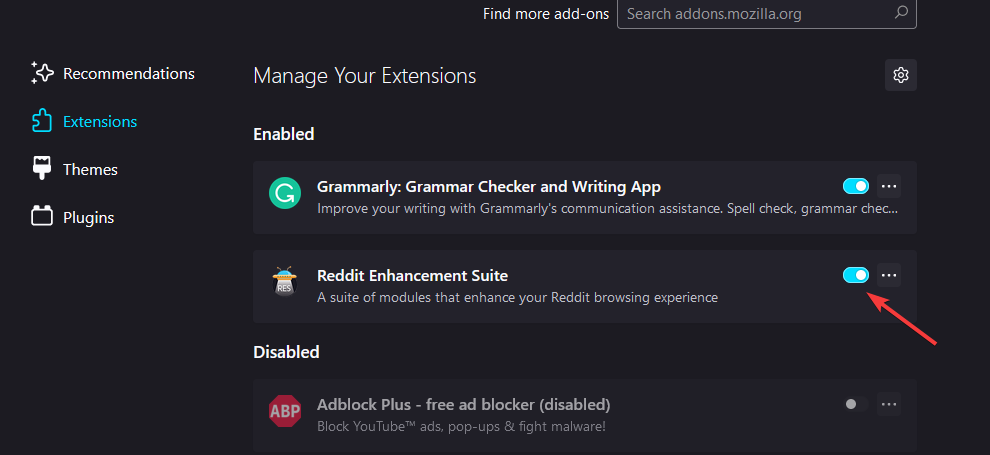The width and height of the screenshot is (990, 455).
Task: Click the Recommendations sparkle icon
Action: click(x=42, y=73)
